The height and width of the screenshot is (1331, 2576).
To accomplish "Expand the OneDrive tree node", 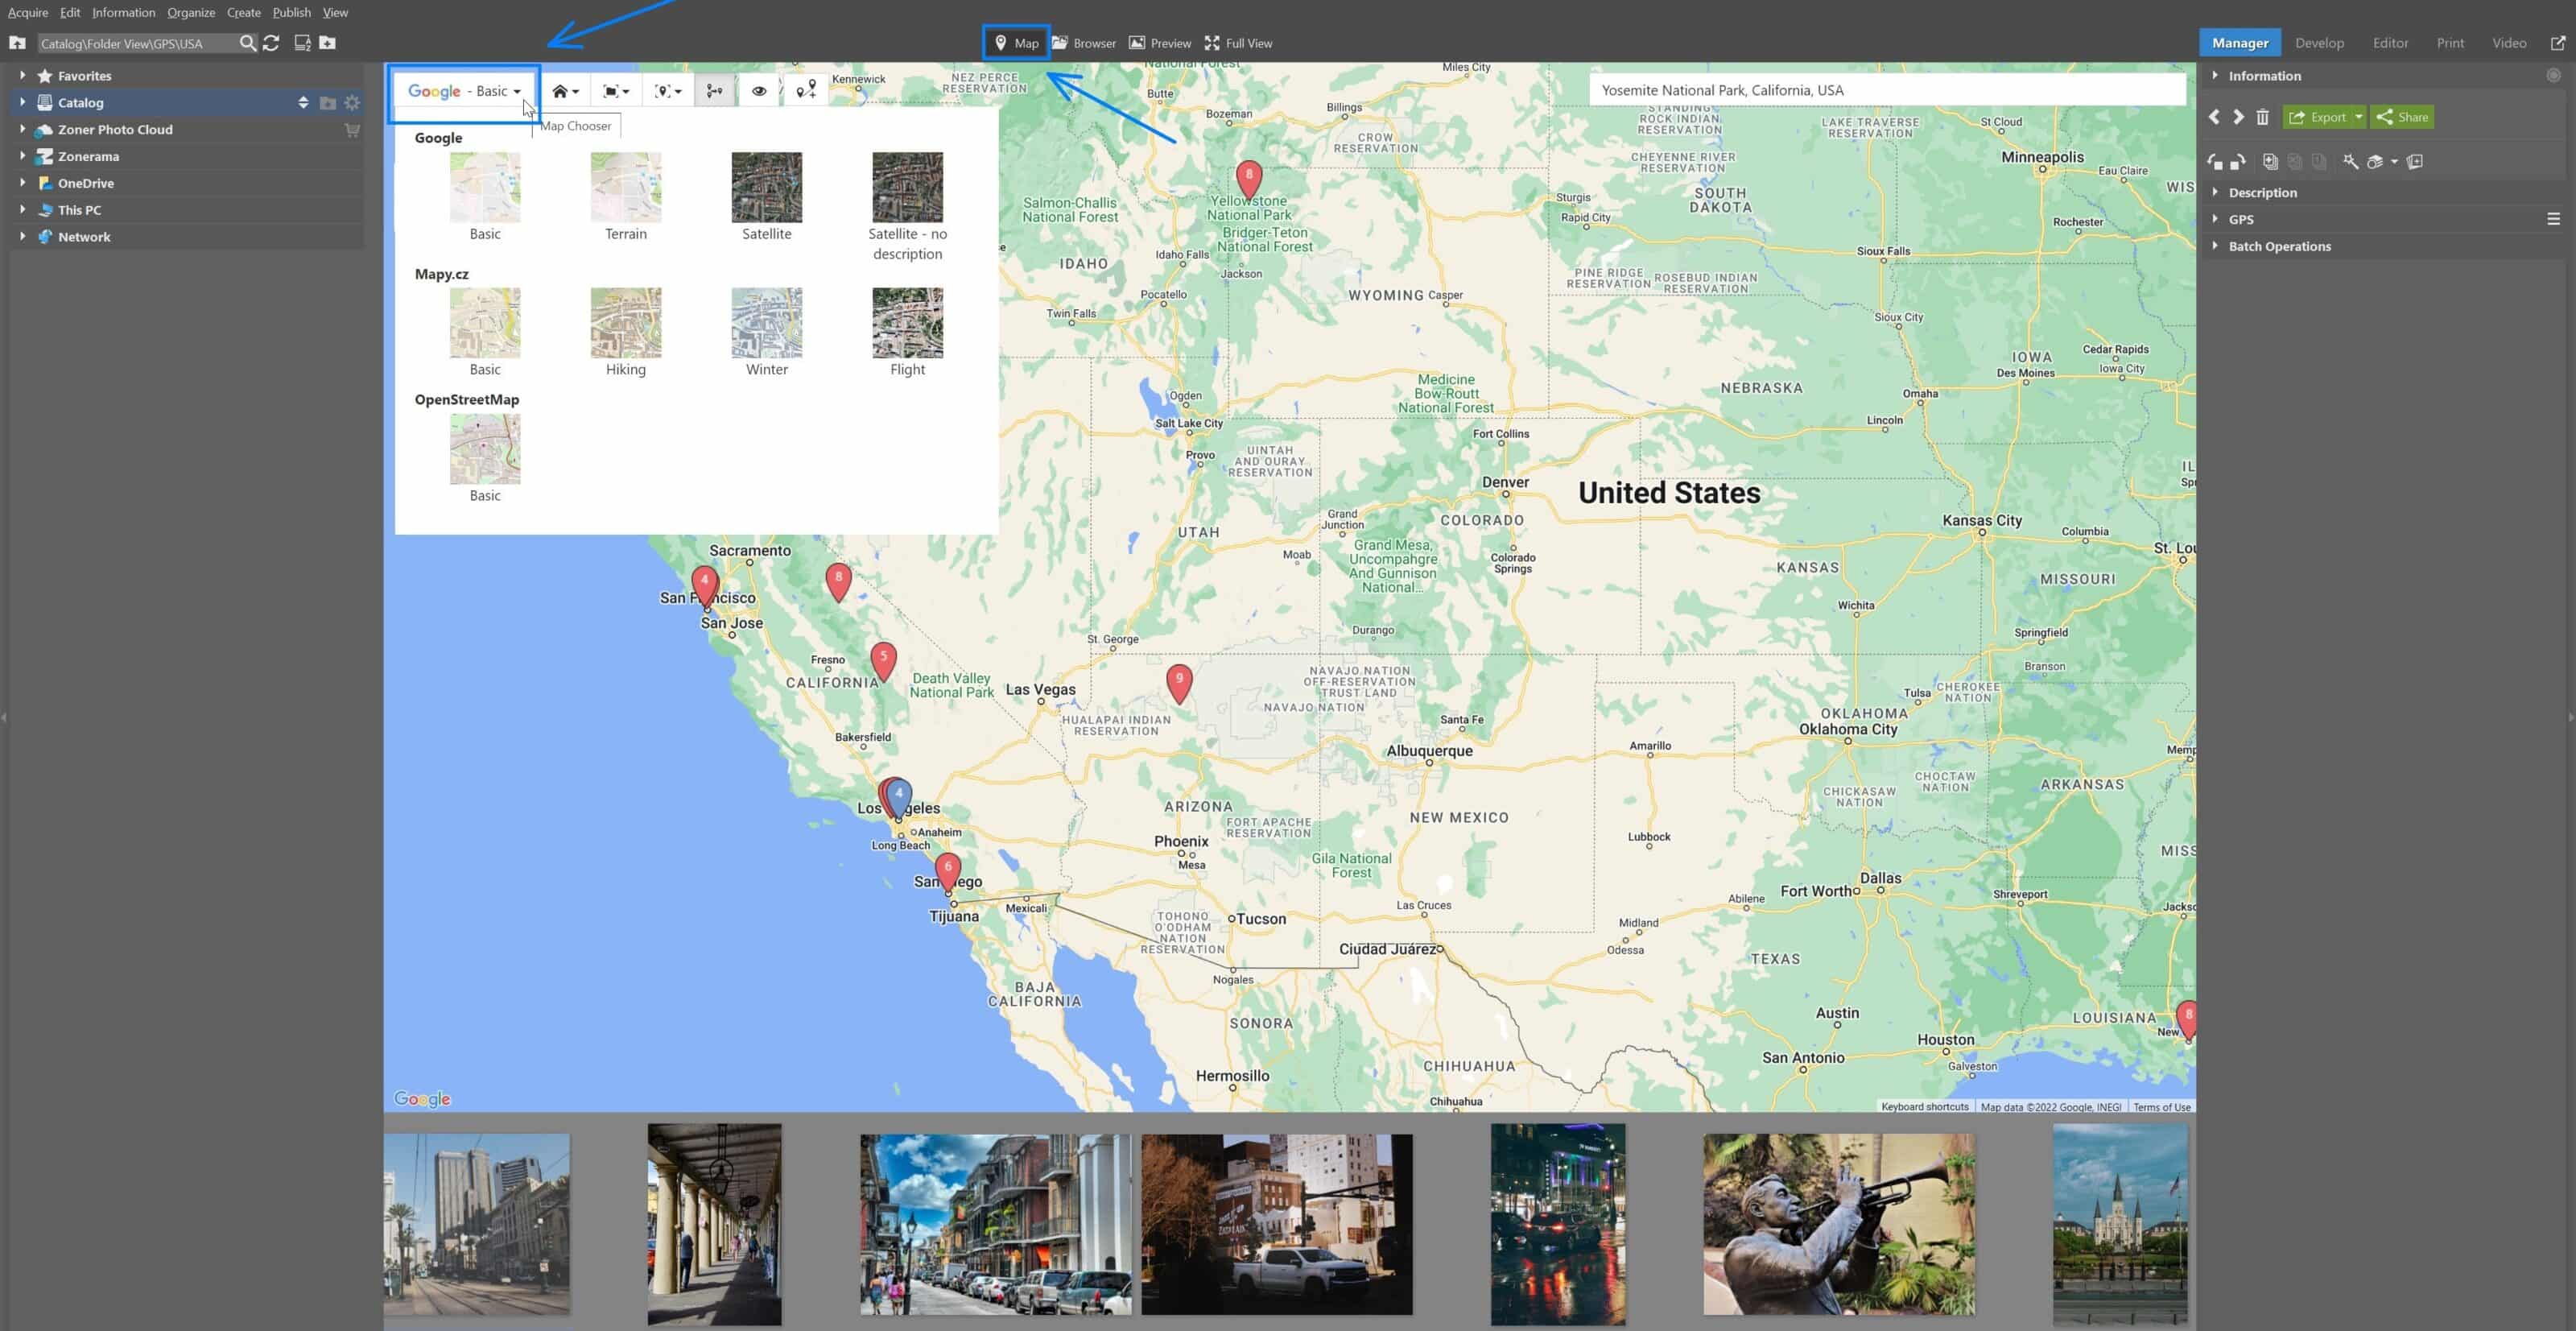I will [22, 183].
